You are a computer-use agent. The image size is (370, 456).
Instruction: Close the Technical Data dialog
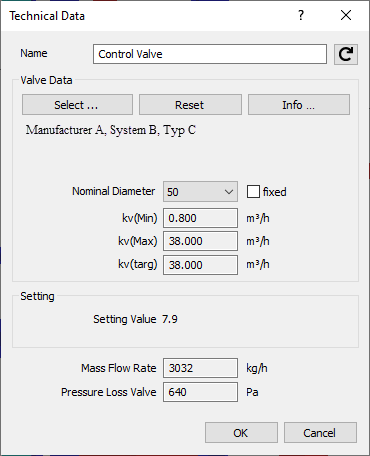(x=346, y=15)
